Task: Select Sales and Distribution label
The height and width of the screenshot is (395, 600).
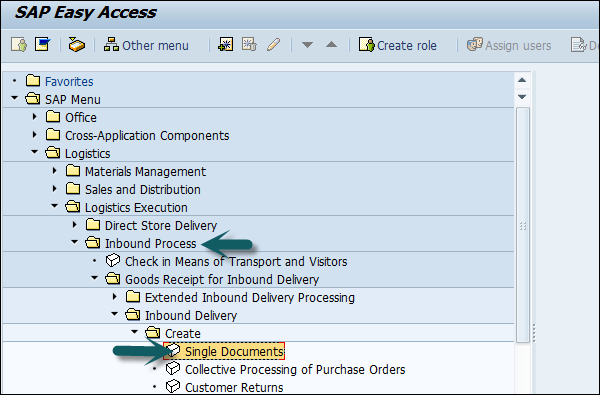Action: (143, 189)
